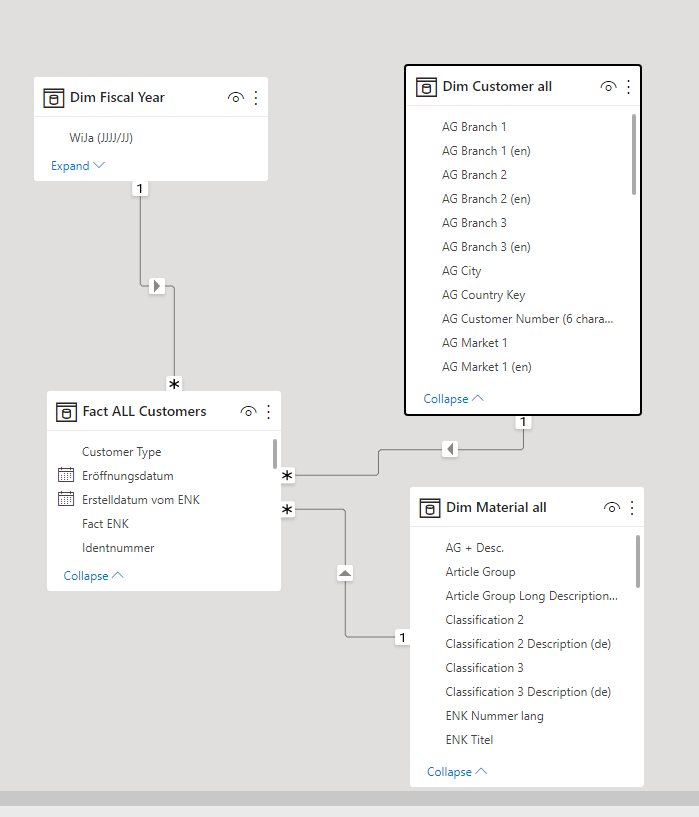Image resolution: width=699 pixels, height=817 pixels.
Task: Collapse the Fact ALL Customers field list
Action: tap(94, 576)
